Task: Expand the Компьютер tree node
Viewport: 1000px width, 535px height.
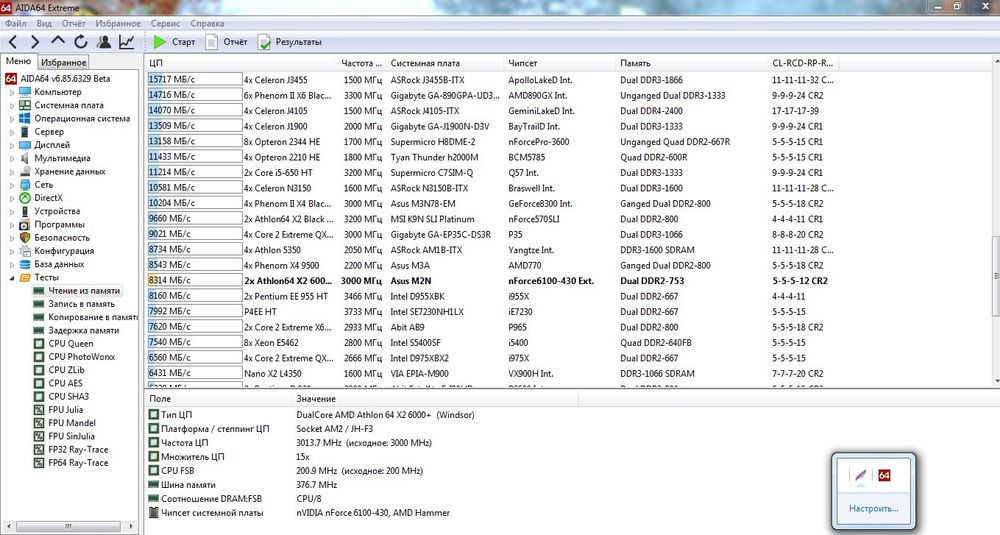Action: [x=11, y=92]
